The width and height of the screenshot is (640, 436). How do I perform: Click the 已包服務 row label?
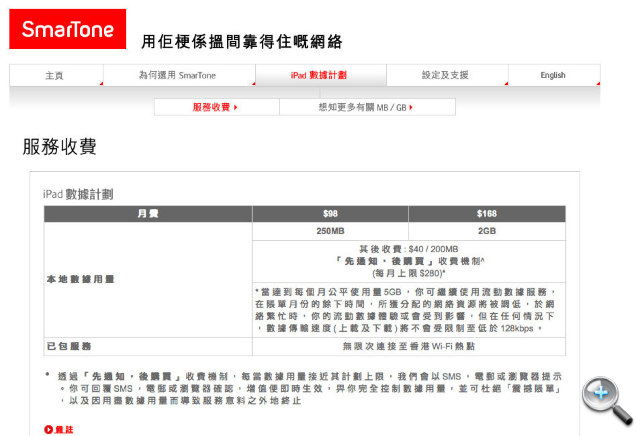click(69, 346)
